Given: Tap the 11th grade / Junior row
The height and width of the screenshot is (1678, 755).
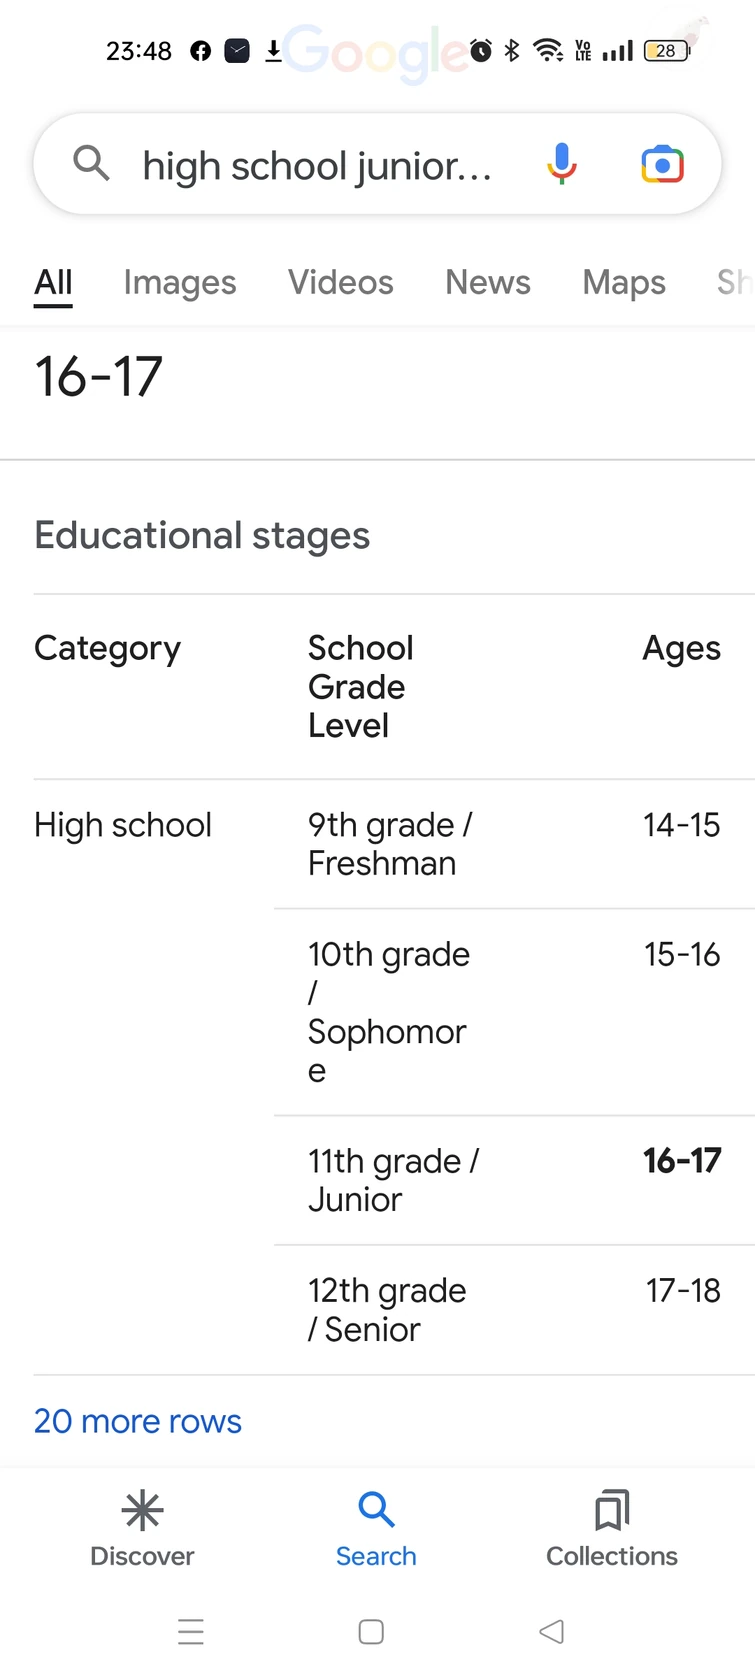Looking at the screenshot, I should pyautogui.click(x=394, y=1180).
